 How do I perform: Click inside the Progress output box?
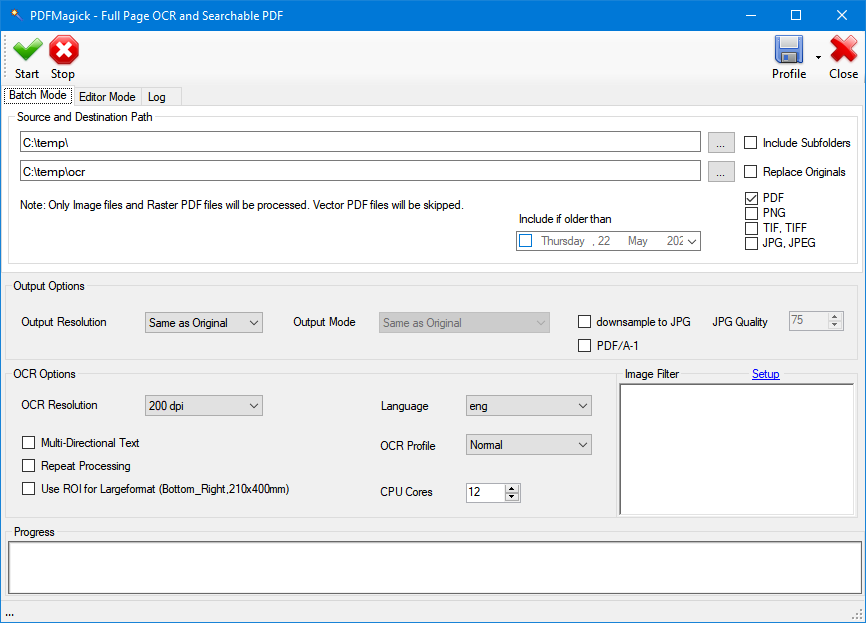pos(435,568)
